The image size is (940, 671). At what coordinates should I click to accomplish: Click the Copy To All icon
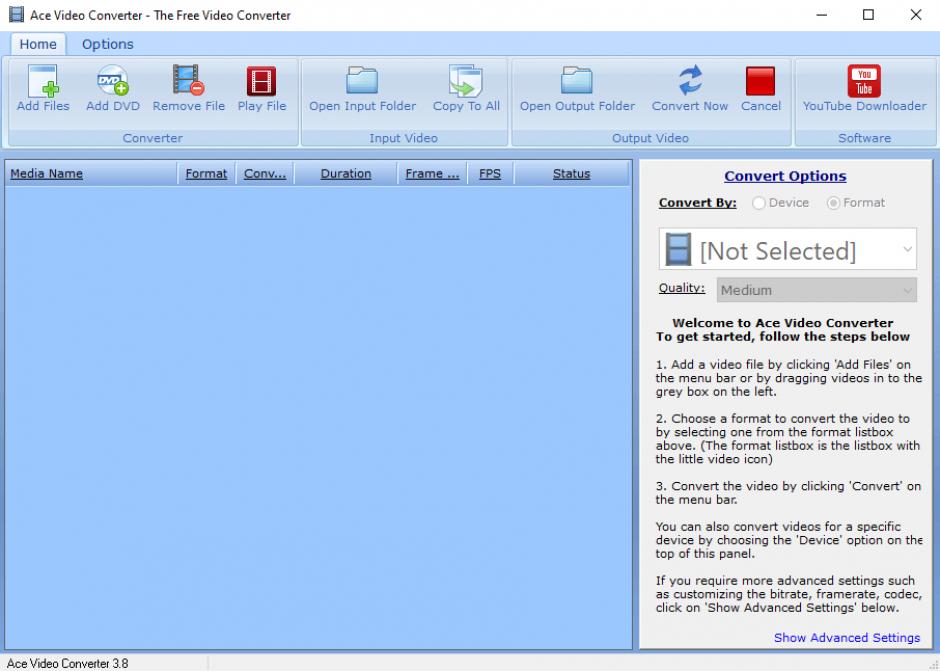(466, 80)
